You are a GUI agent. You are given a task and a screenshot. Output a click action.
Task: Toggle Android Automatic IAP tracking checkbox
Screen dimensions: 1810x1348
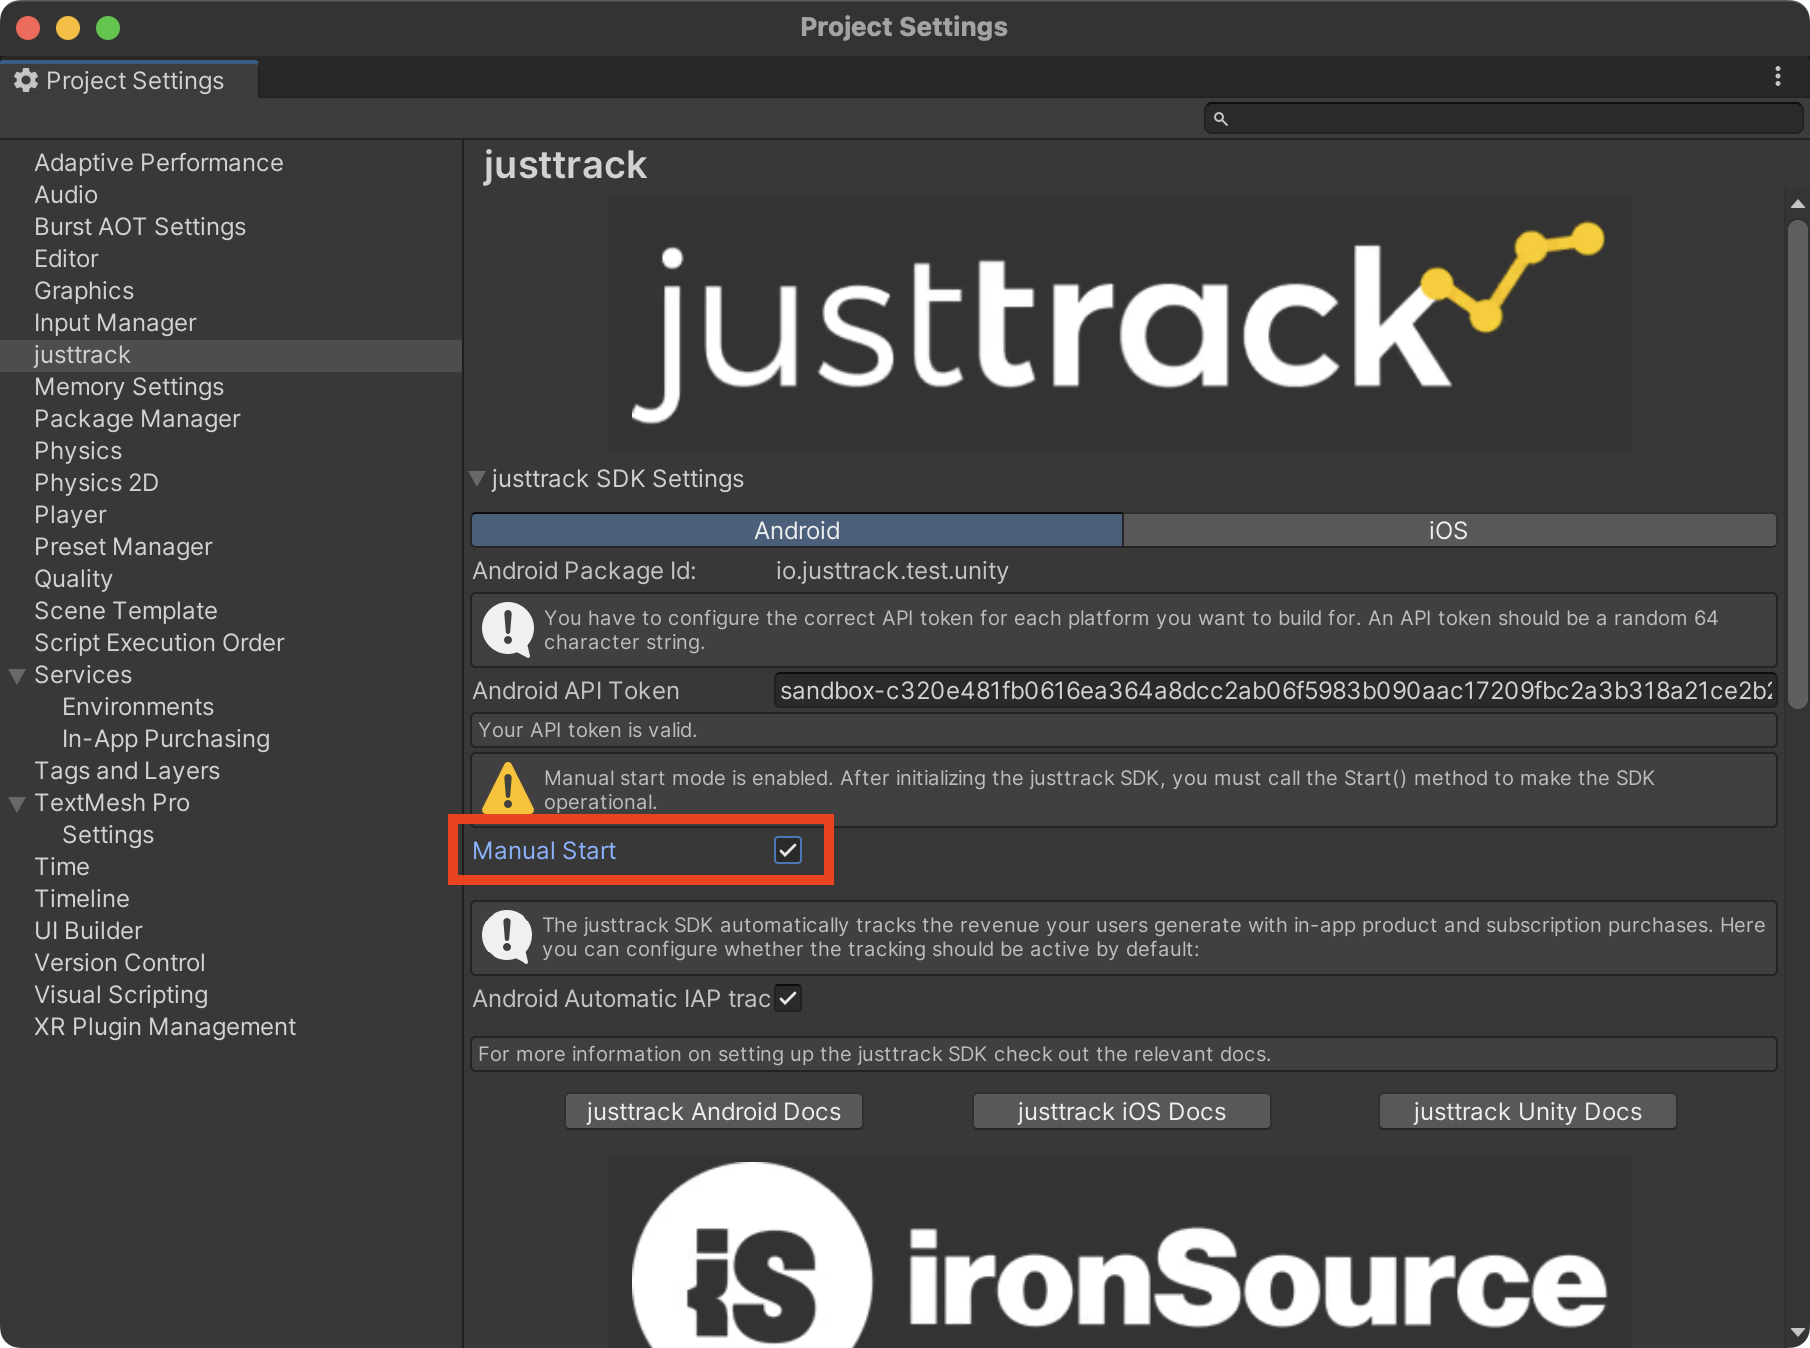tap(788, 998)
